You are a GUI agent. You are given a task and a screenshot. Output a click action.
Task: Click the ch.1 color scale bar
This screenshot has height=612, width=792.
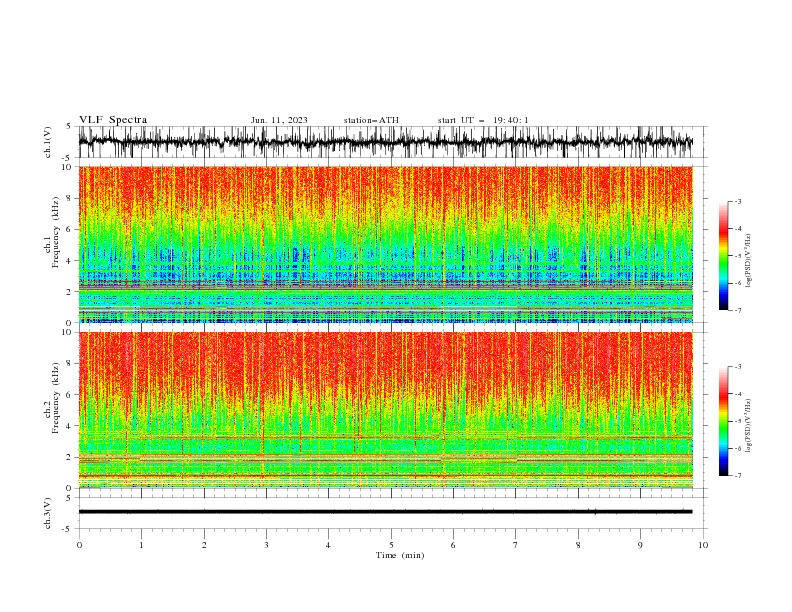point(723,256)
